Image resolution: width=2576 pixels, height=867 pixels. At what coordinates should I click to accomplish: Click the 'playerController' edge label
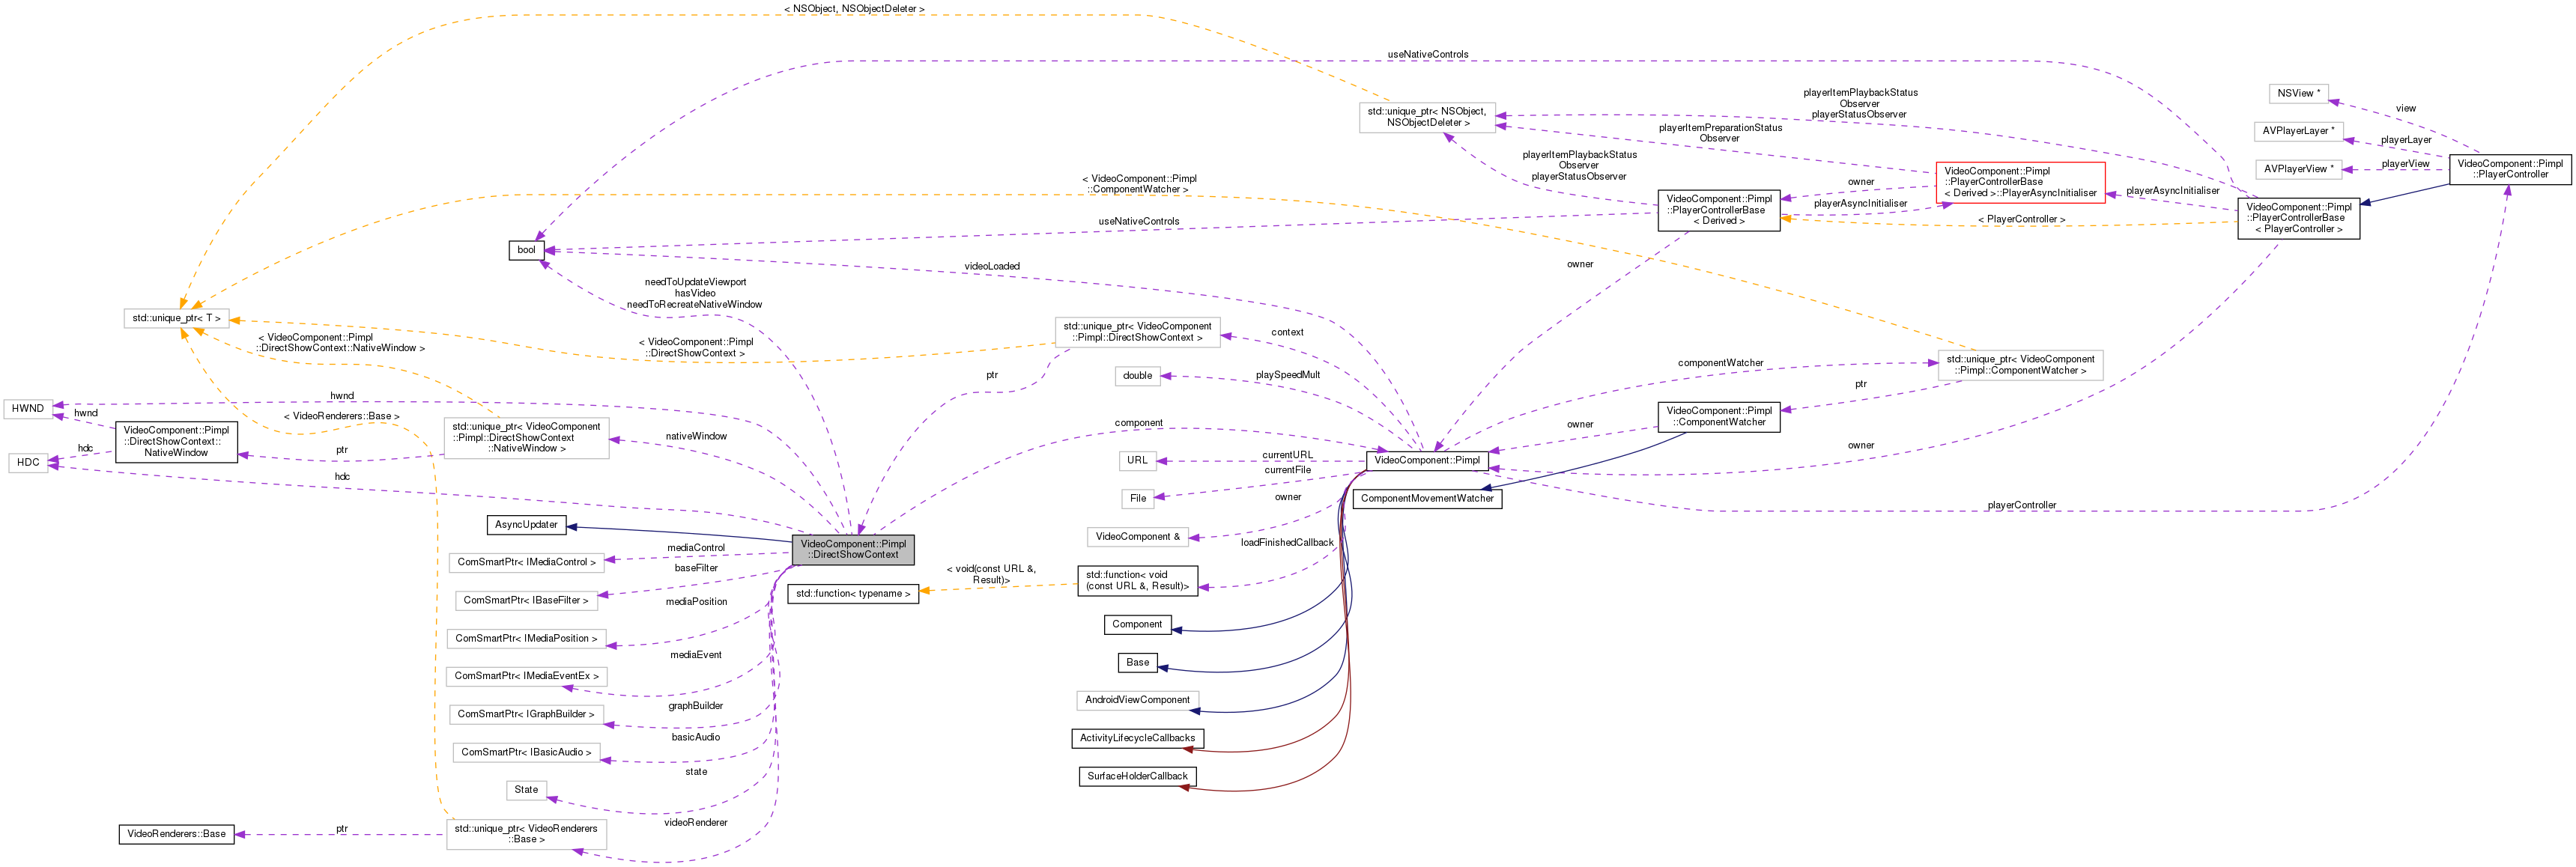(x=2022, y=505)
